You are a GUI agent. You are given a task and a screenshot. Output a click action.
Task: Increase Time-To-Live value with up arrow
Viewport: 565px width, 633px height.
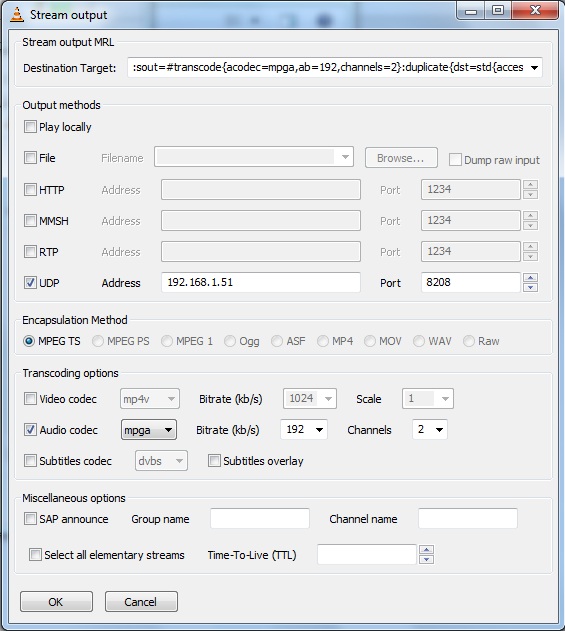click(x=427, y=549)
